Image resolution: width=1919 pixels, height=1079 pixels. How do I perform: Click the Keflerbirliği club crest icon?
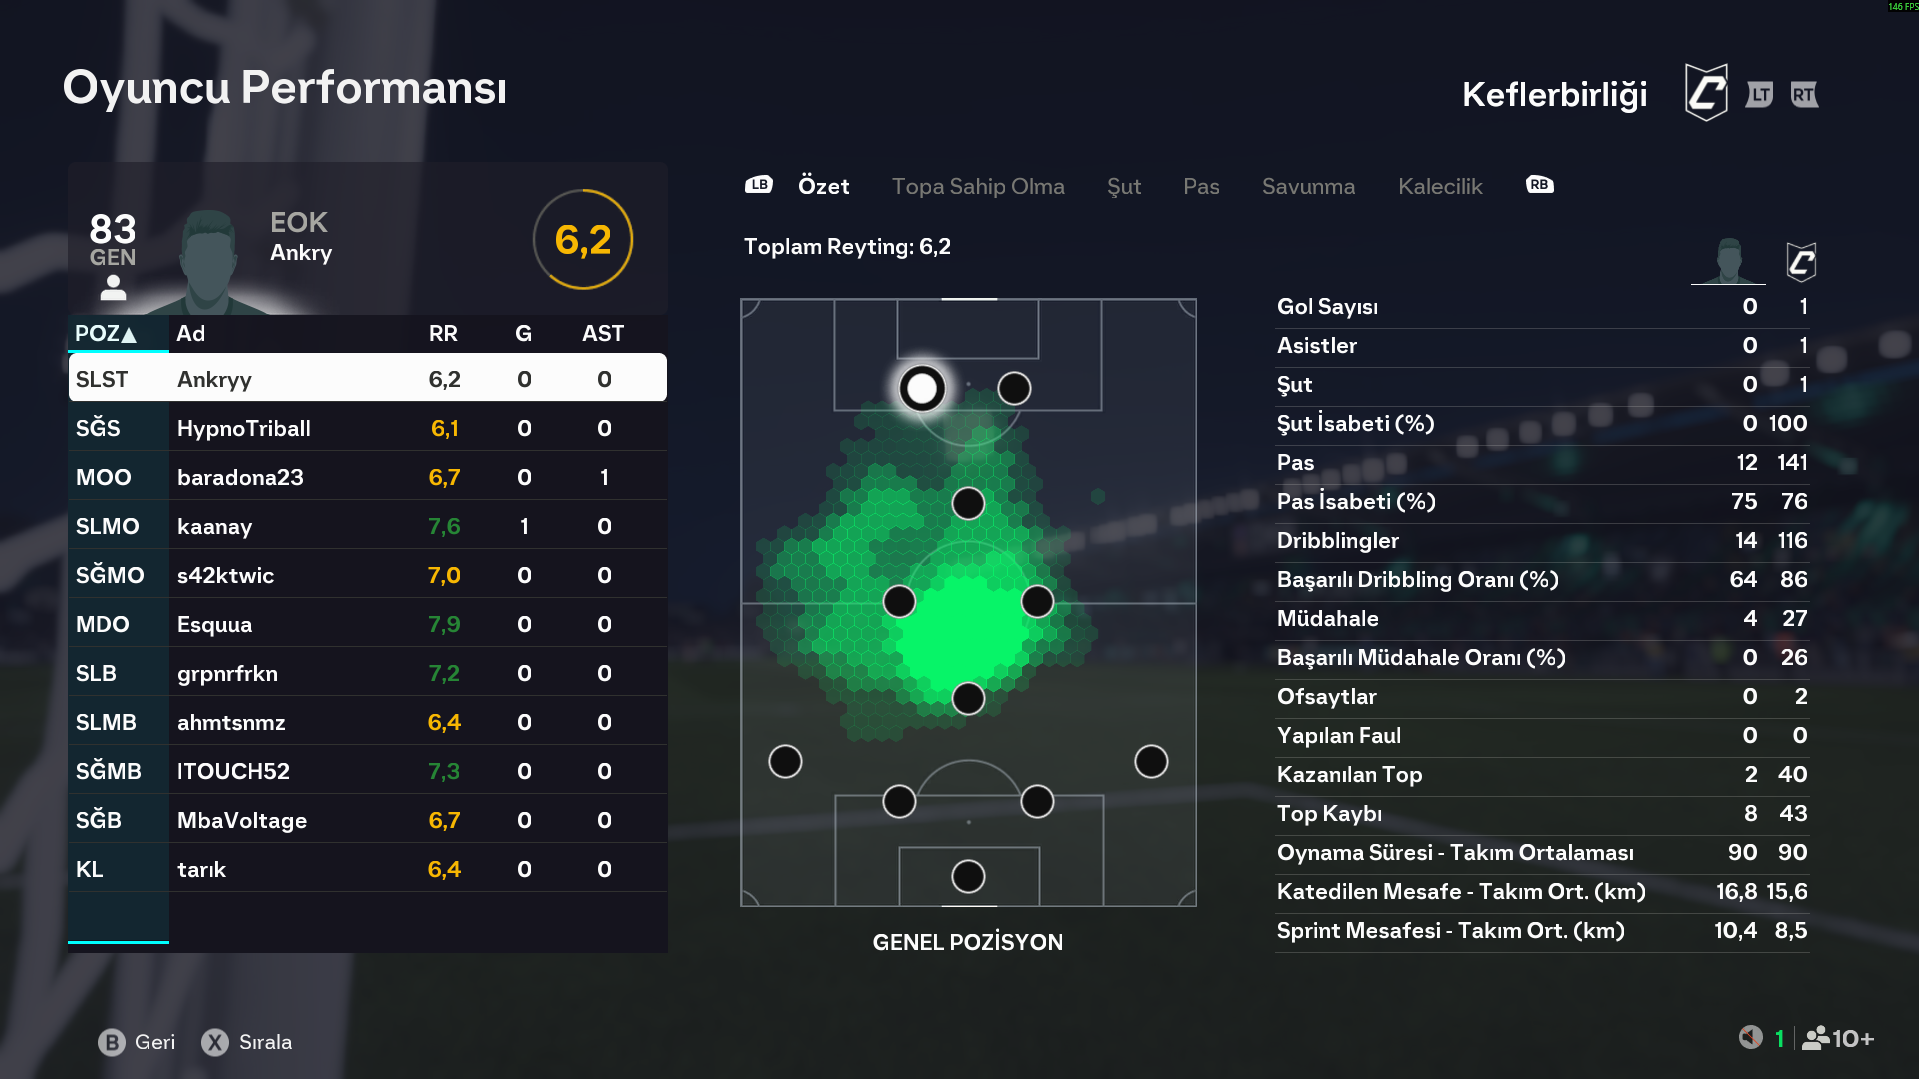tap(1706, 93)
